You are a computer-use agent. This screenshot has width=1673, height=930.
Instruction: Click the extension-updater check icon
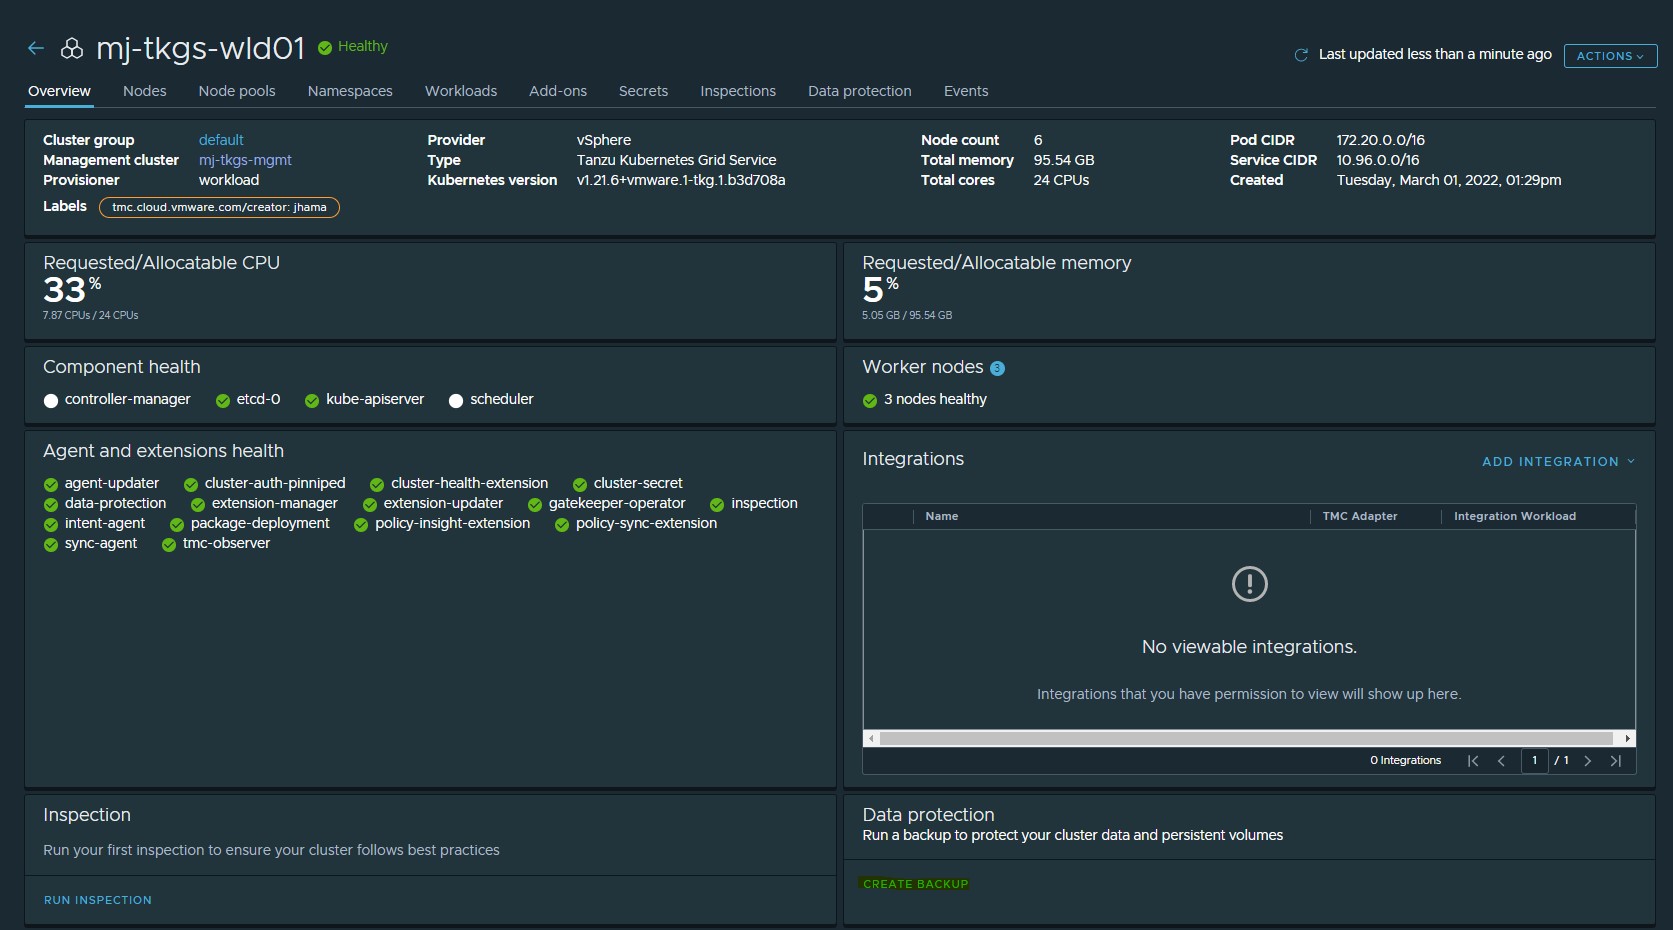point(370,505)
